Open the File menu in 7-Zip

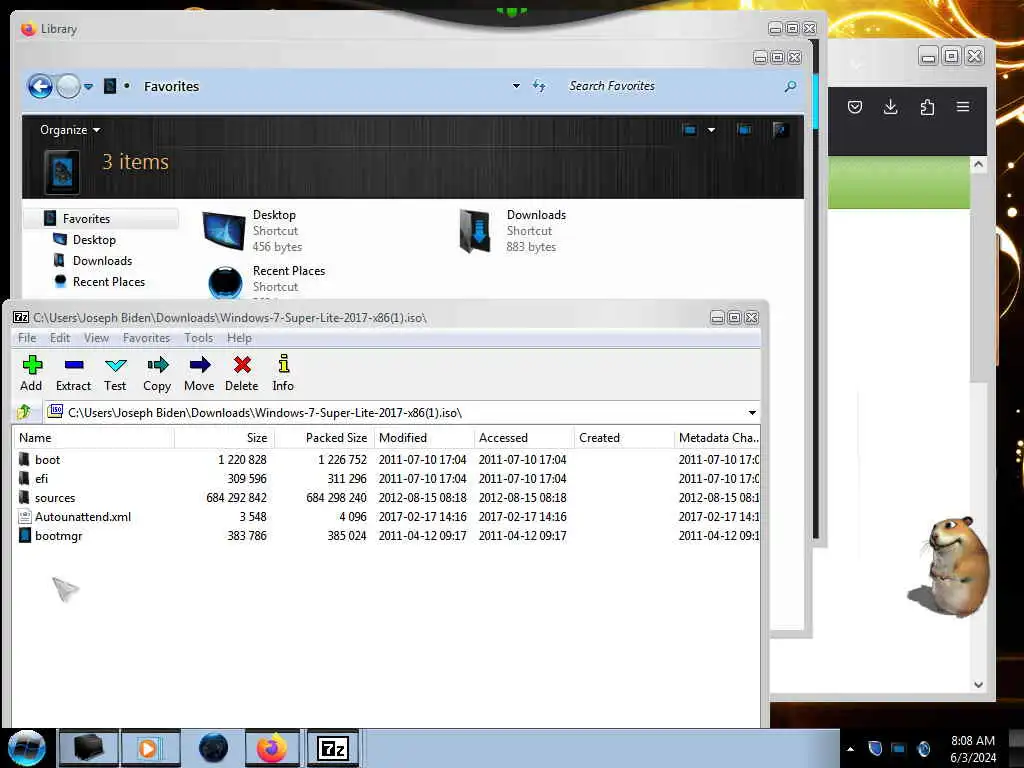tap(27, 338)
